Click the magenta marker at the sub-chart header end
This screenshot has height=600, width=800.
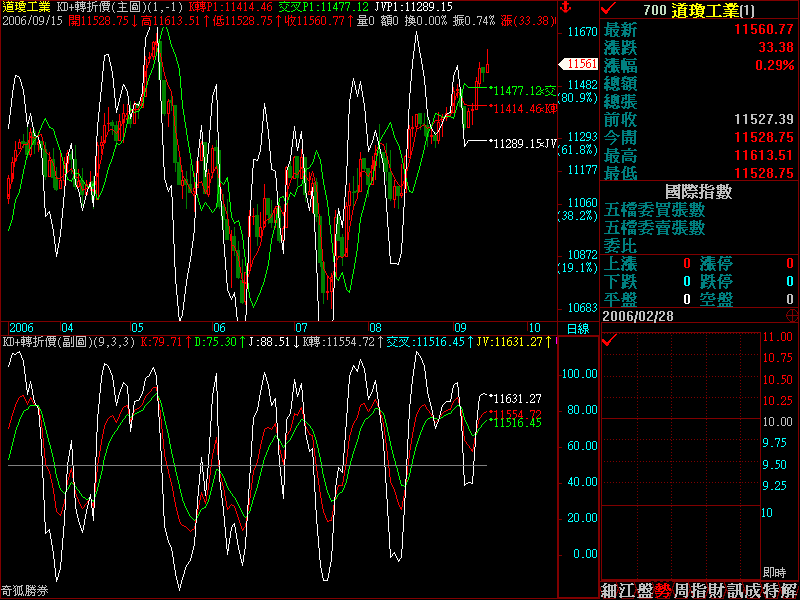557,342
